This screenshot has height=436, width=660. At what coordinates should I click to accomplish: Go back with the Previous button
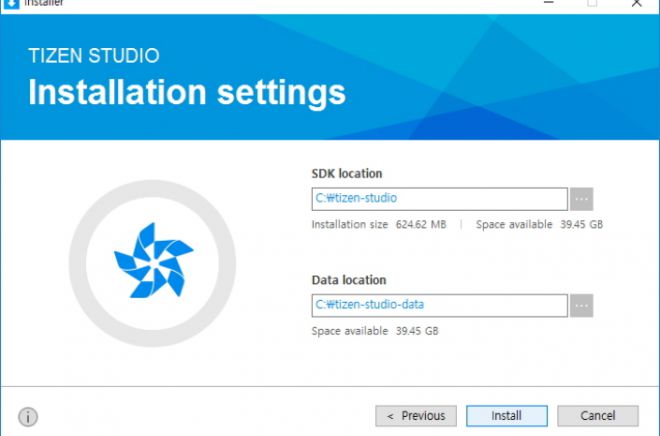pyautogui.click(x=416, y=416)
